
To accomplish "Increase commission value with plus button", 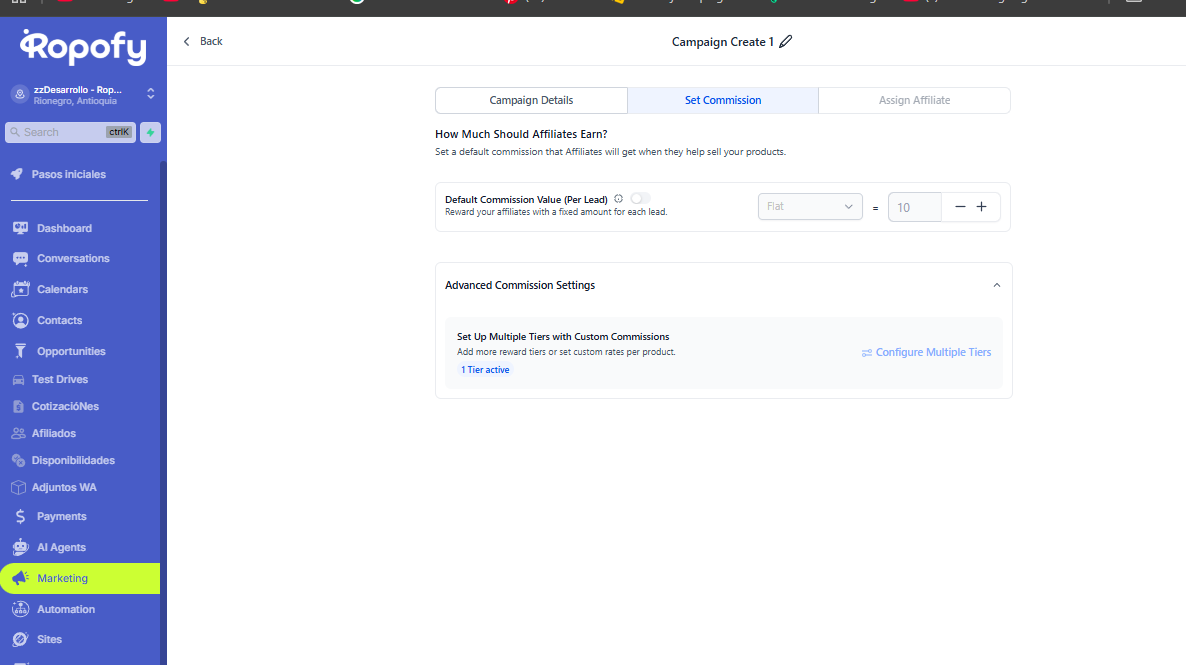I will [981, 207].
